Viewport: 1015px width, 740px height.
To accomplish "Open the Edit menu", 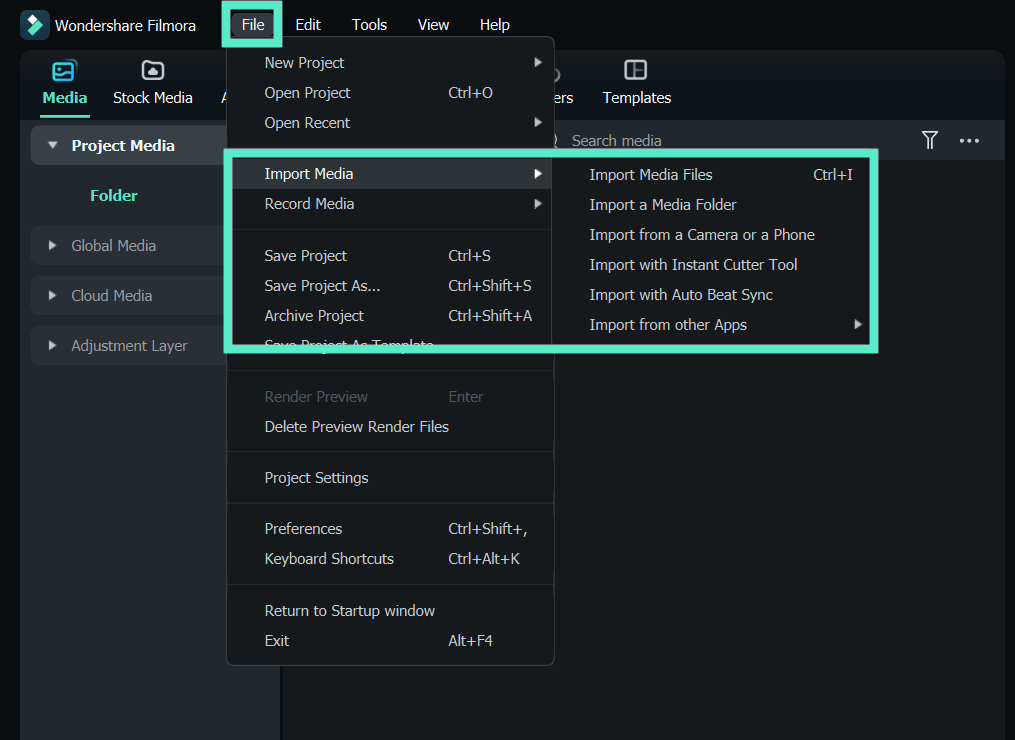I will [x=308, y=24].
